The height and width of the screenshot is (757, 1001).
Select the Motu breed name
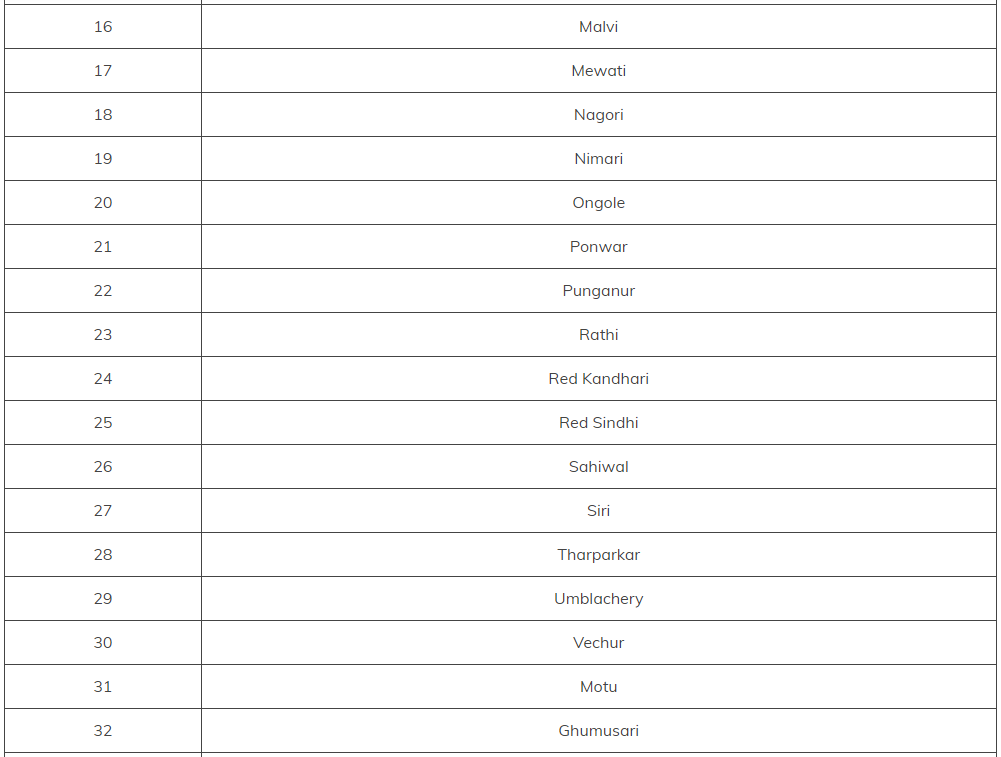click(598, 687)
